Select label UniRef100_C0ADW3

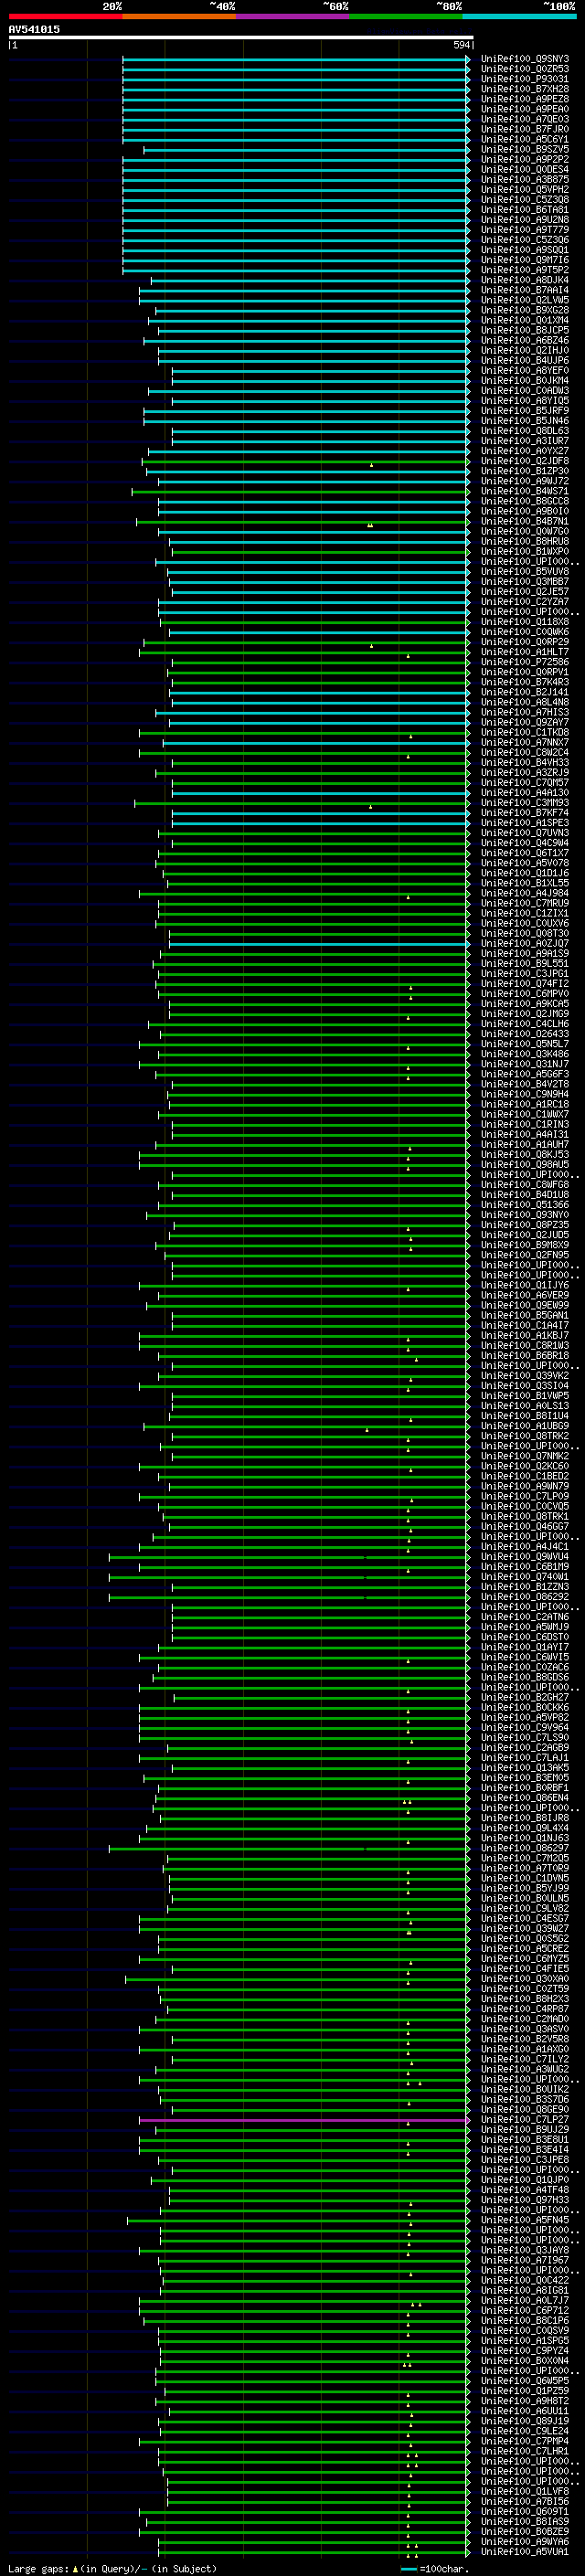[524, 391]
